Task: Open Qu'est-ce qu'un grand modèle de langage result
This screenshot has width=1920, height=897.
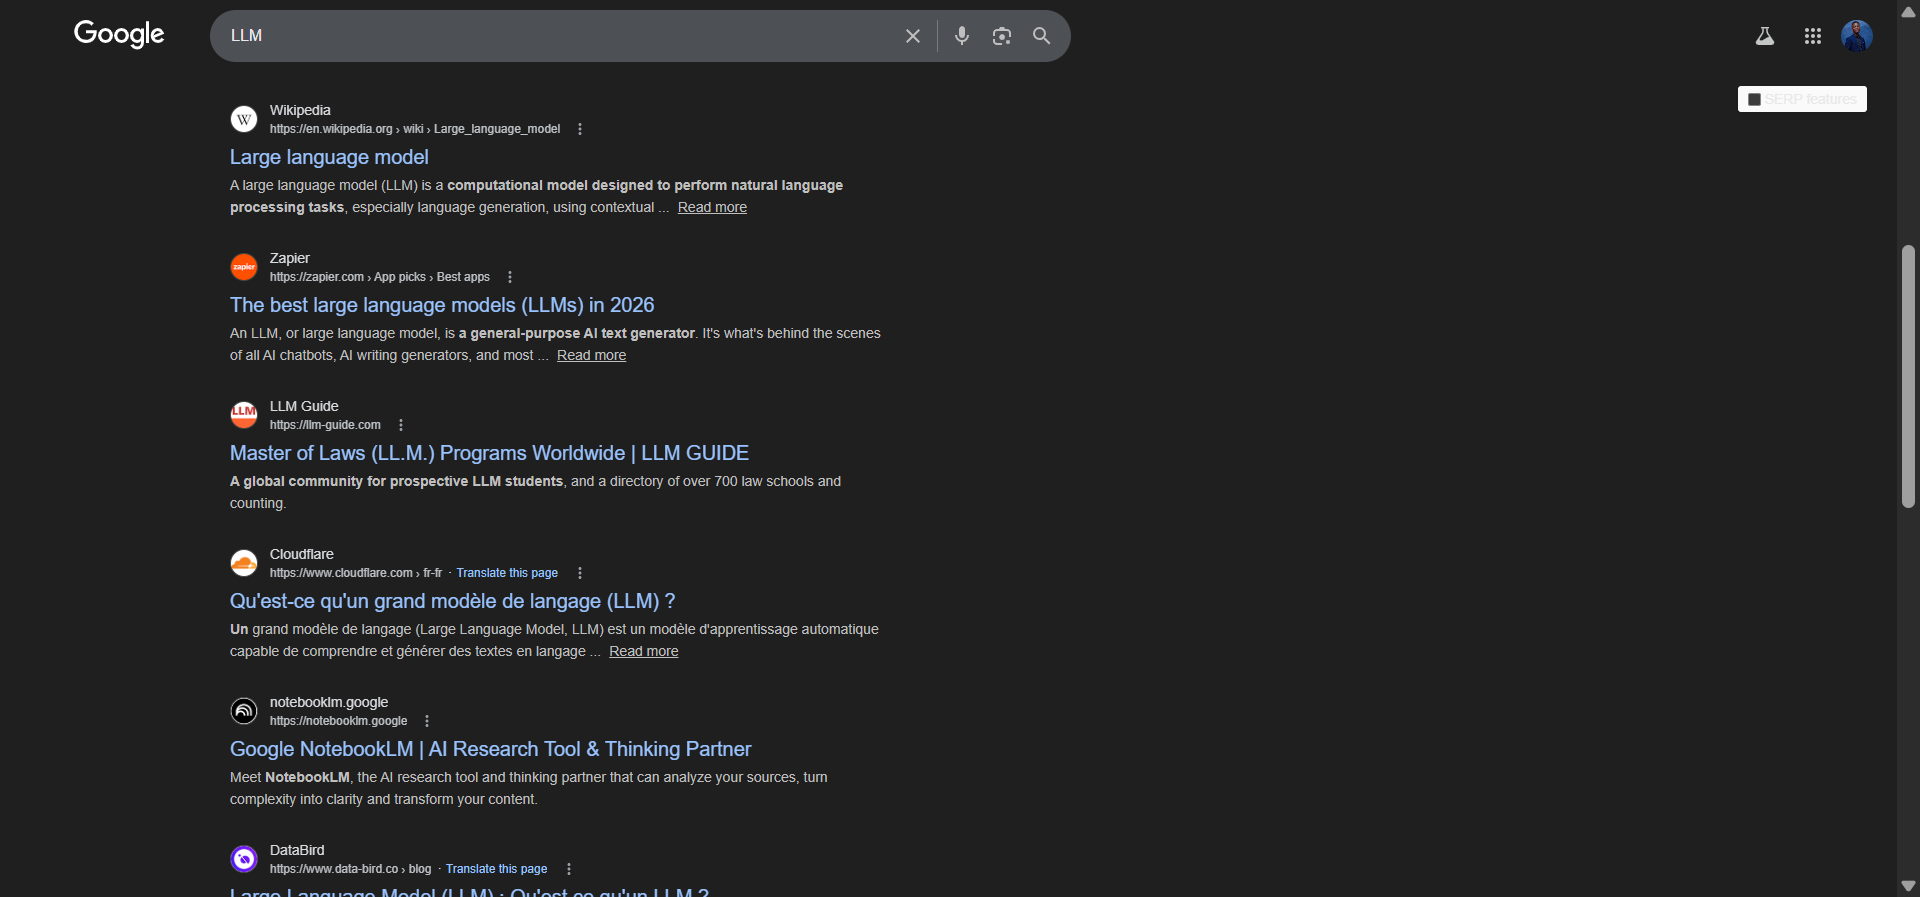Action: (452, 601)
